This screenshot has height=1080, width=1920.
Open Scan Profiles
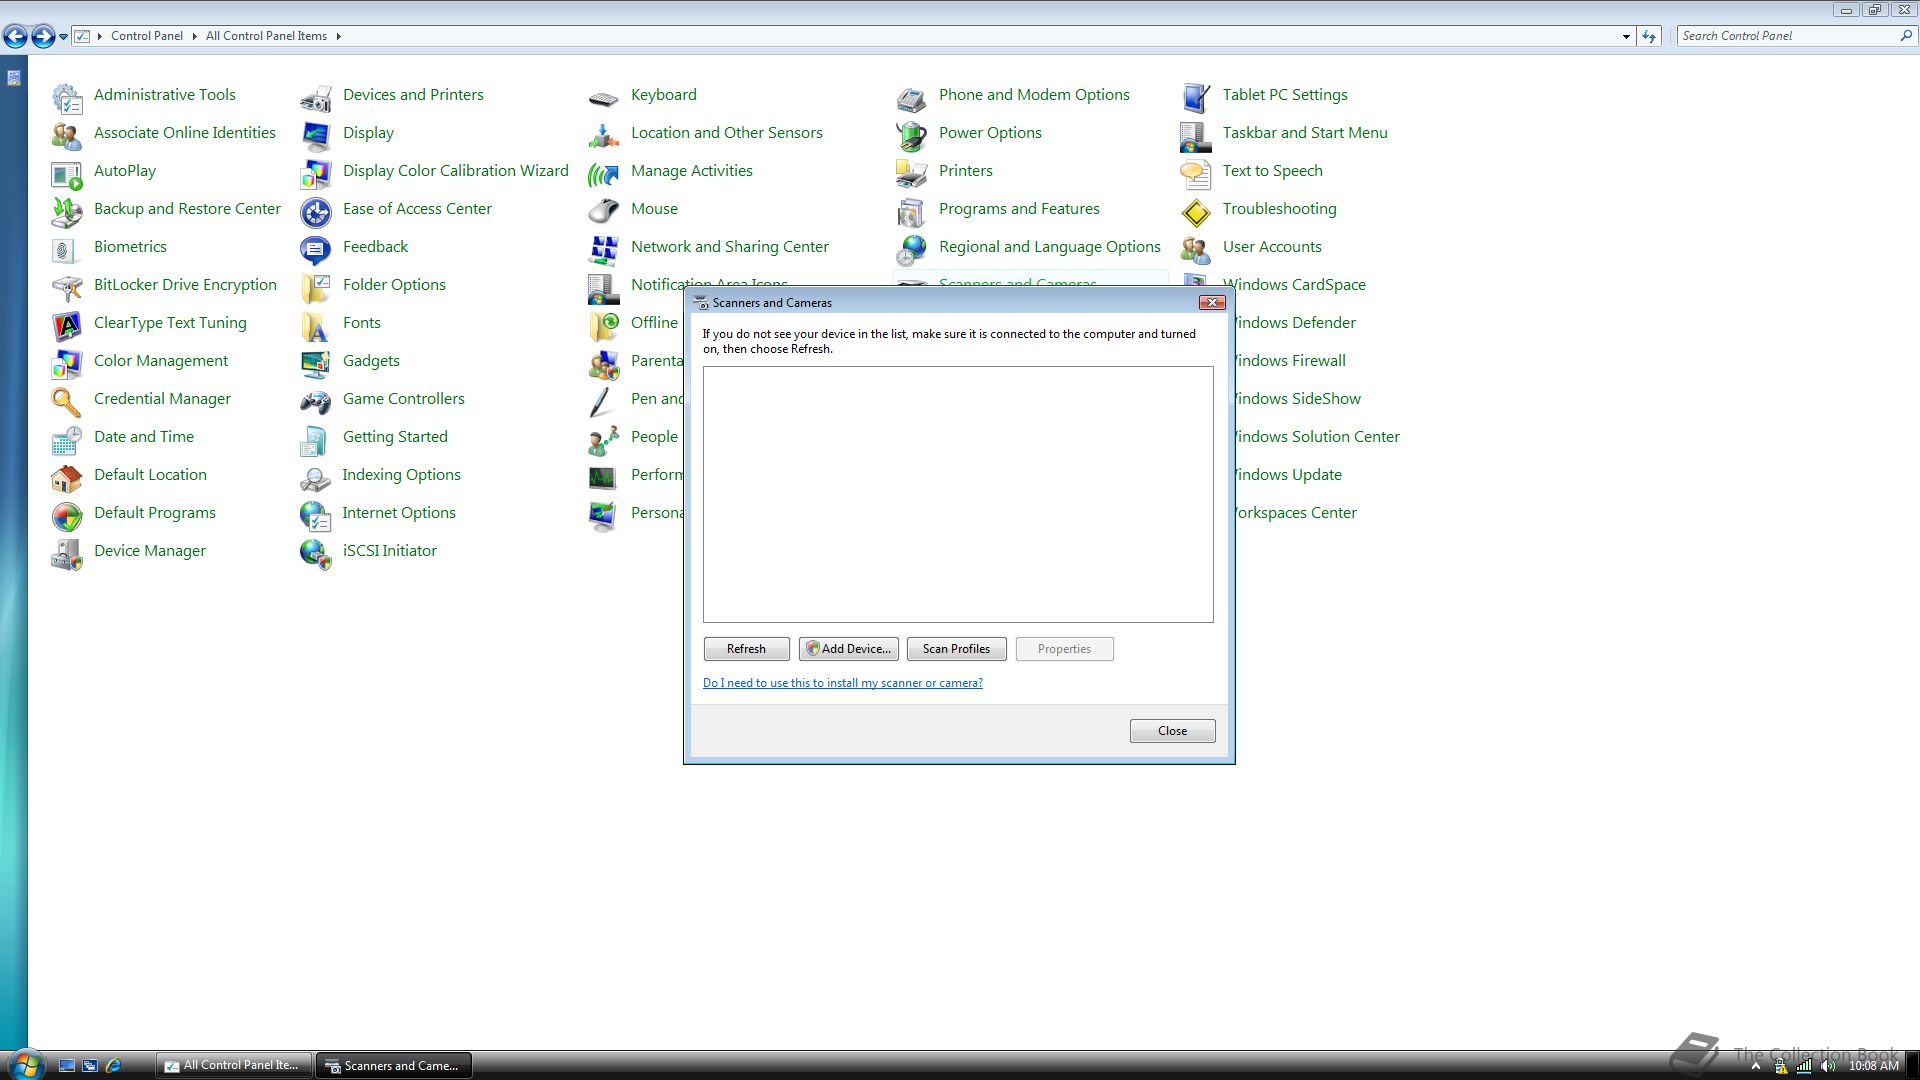point(956,649)
